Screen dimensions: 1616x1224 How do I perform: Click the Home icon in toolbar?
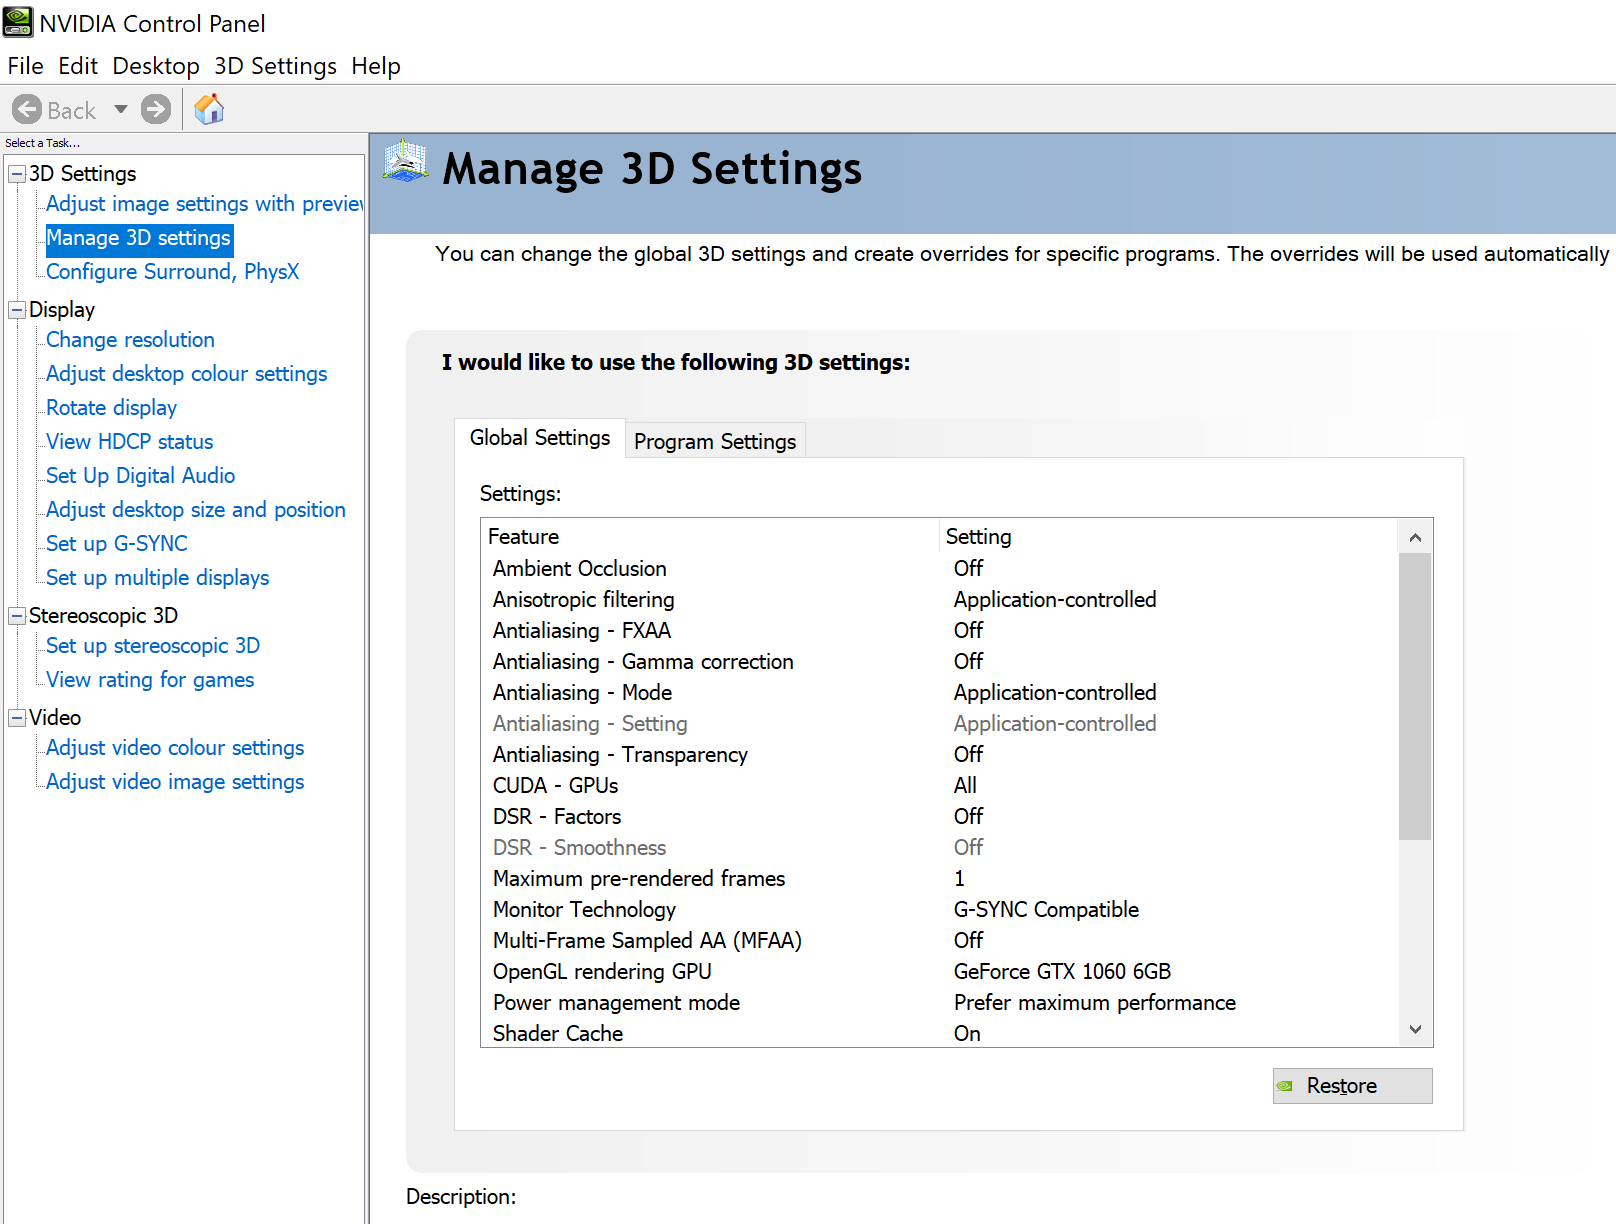(x=209, y=109)
